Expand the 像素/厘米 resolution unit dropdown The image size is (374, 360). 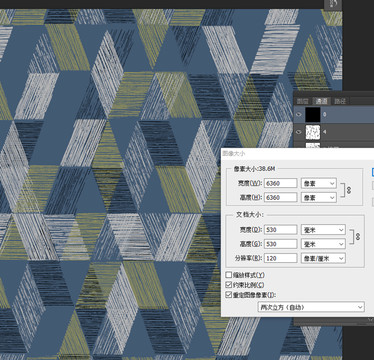[x=323, y=258]
